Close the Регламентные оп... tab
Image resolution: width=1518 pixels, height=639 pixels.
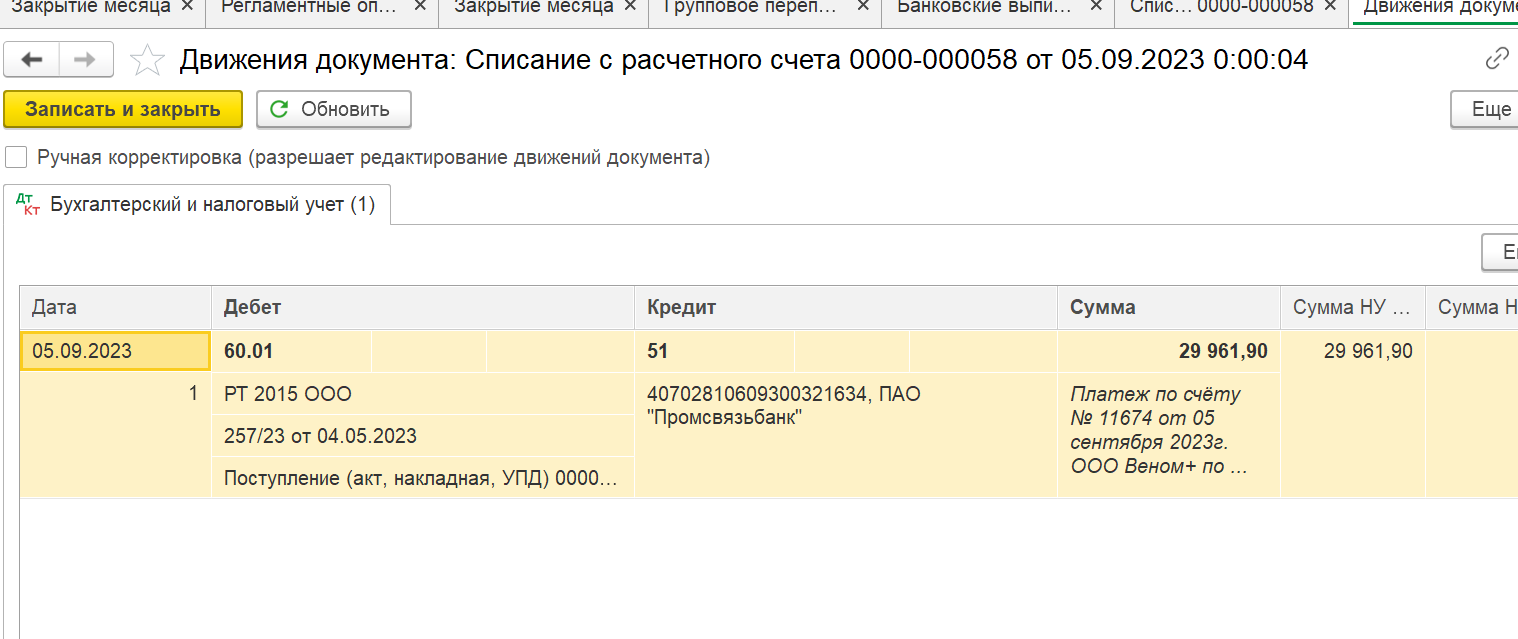(x=420, y=6)
